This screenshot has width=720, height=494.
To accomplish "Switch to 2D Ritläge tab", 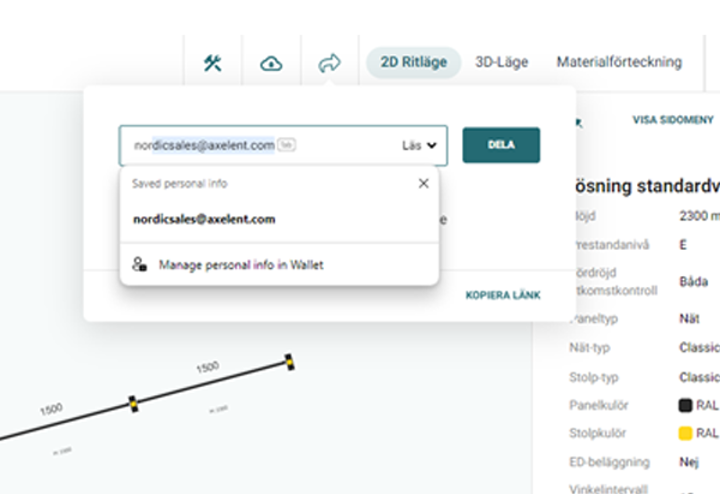I will (413, 62).
